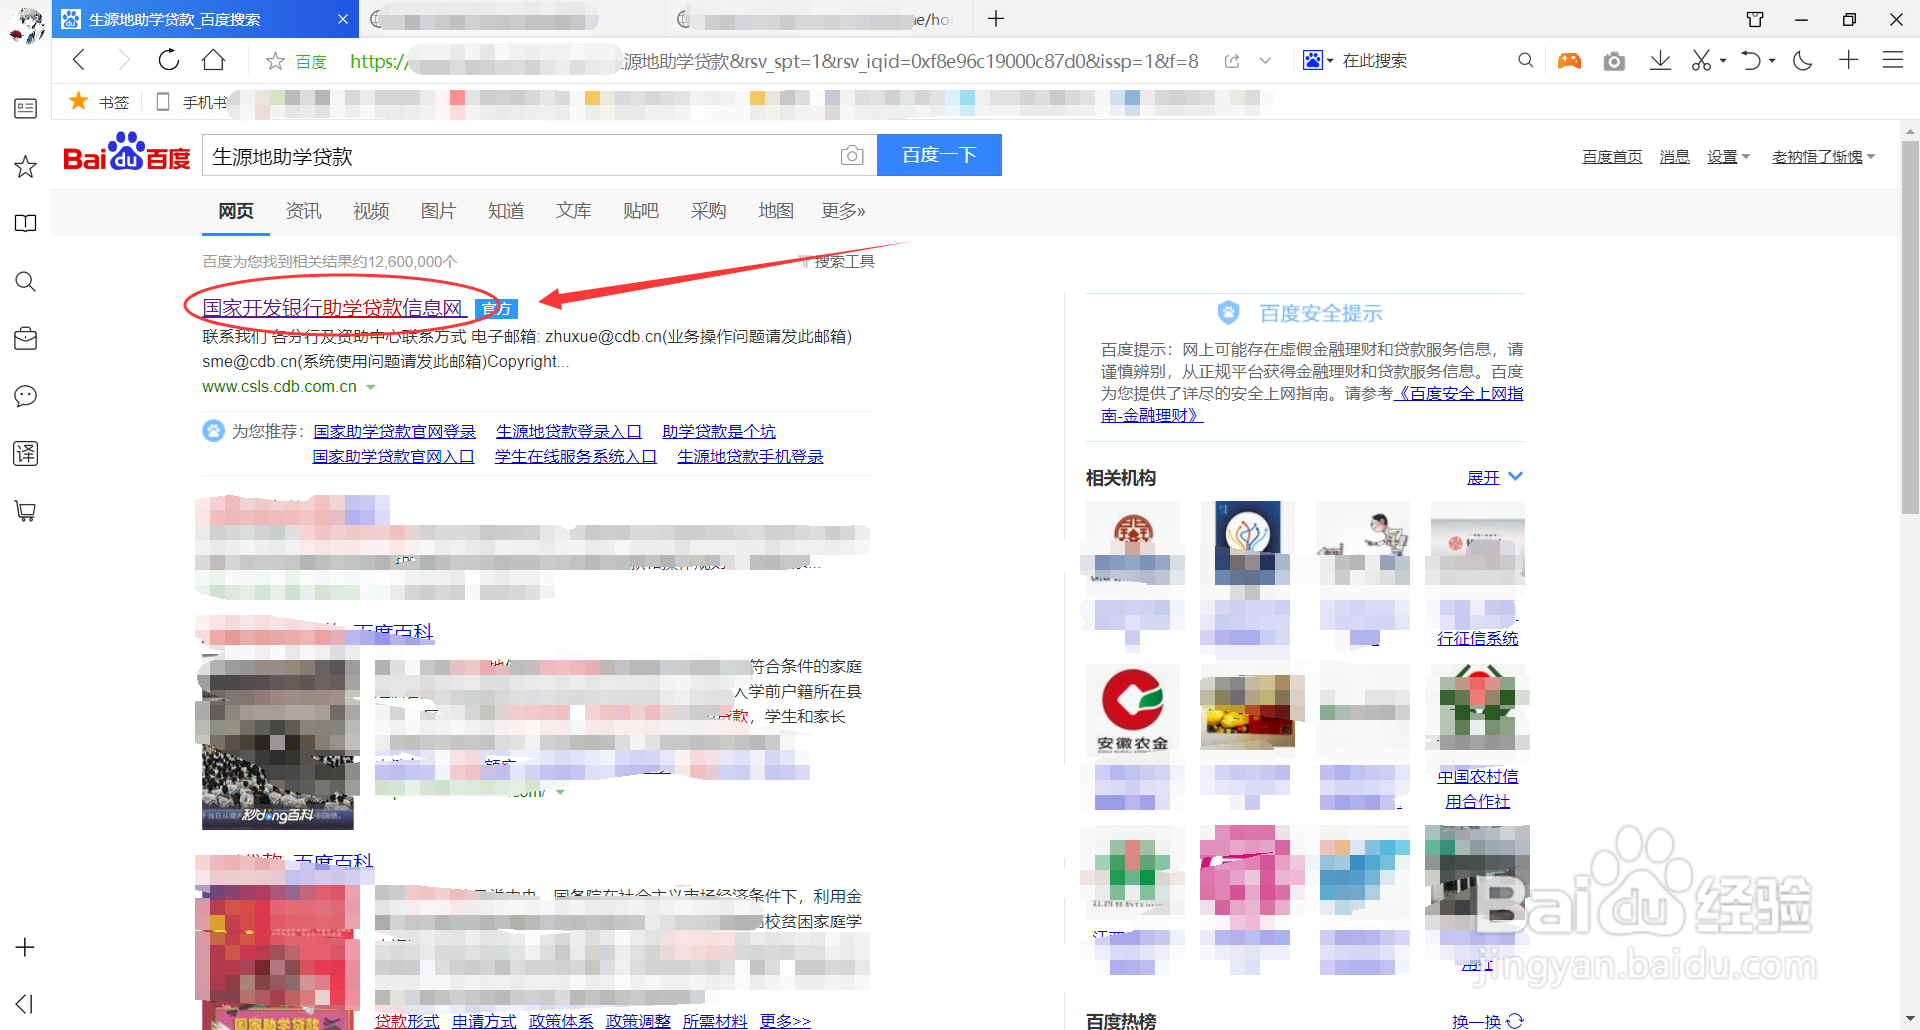Image resolution: width=1920 pixels, height=1030 pixels.
Task: Expand the www.csls.cdb.com.cn dropdown arrow
Action: click(x=371, y=387)
